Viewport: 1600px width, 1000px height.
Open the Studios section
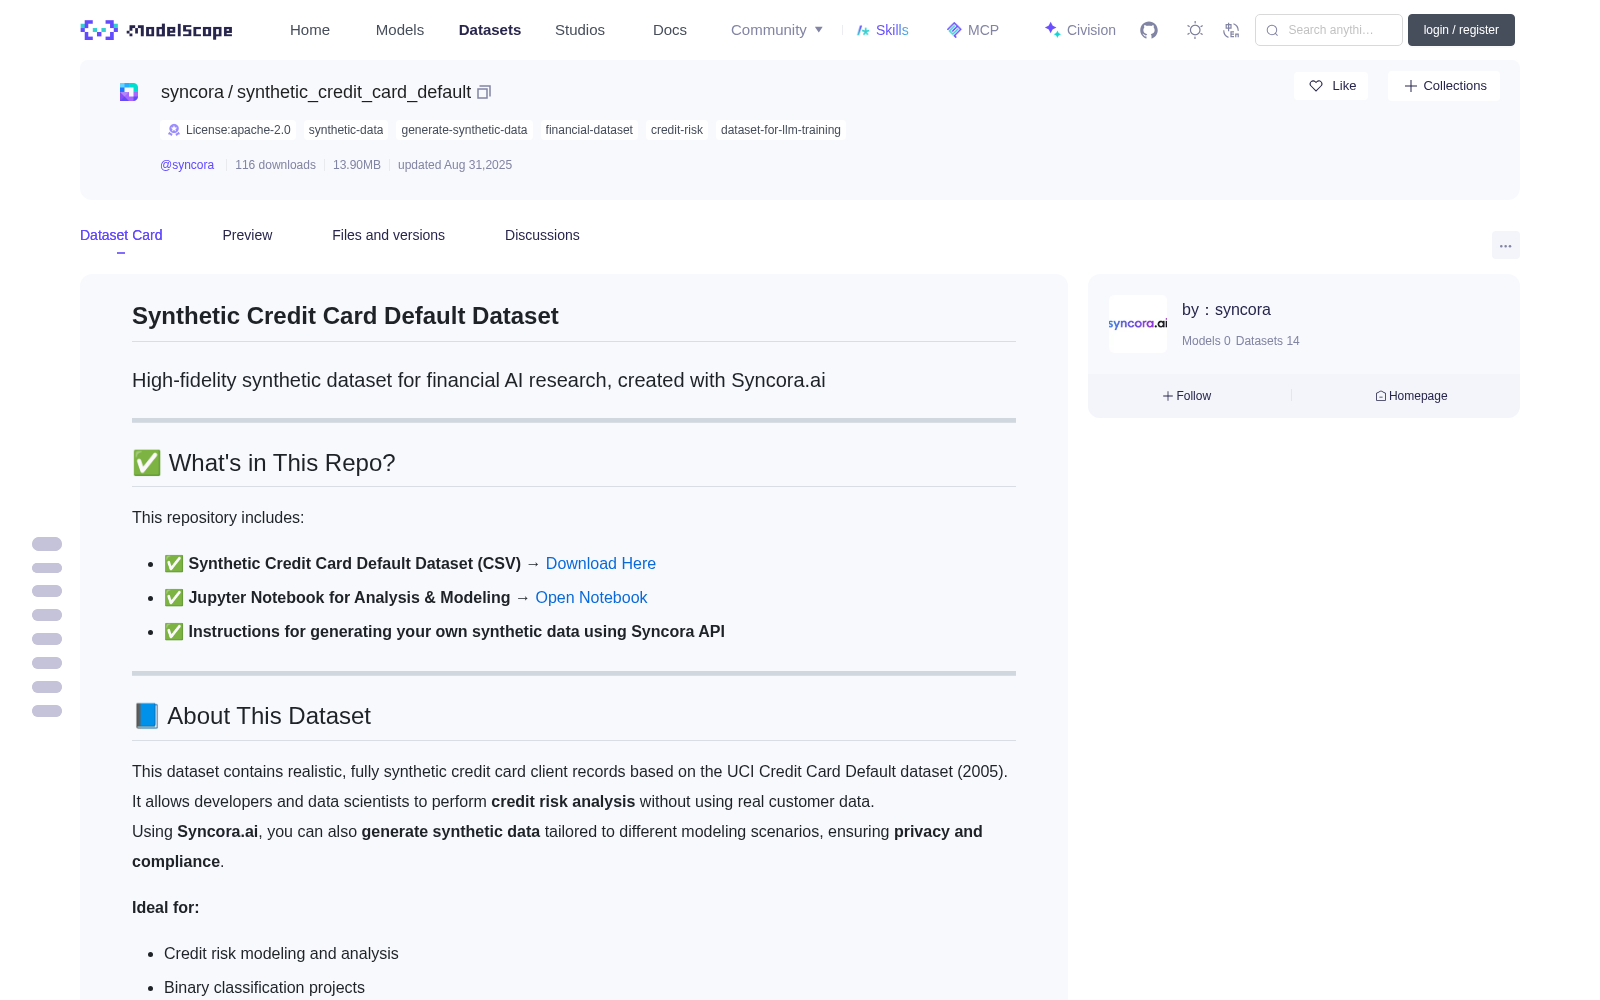pyautogui.click(x=580, y=30)
